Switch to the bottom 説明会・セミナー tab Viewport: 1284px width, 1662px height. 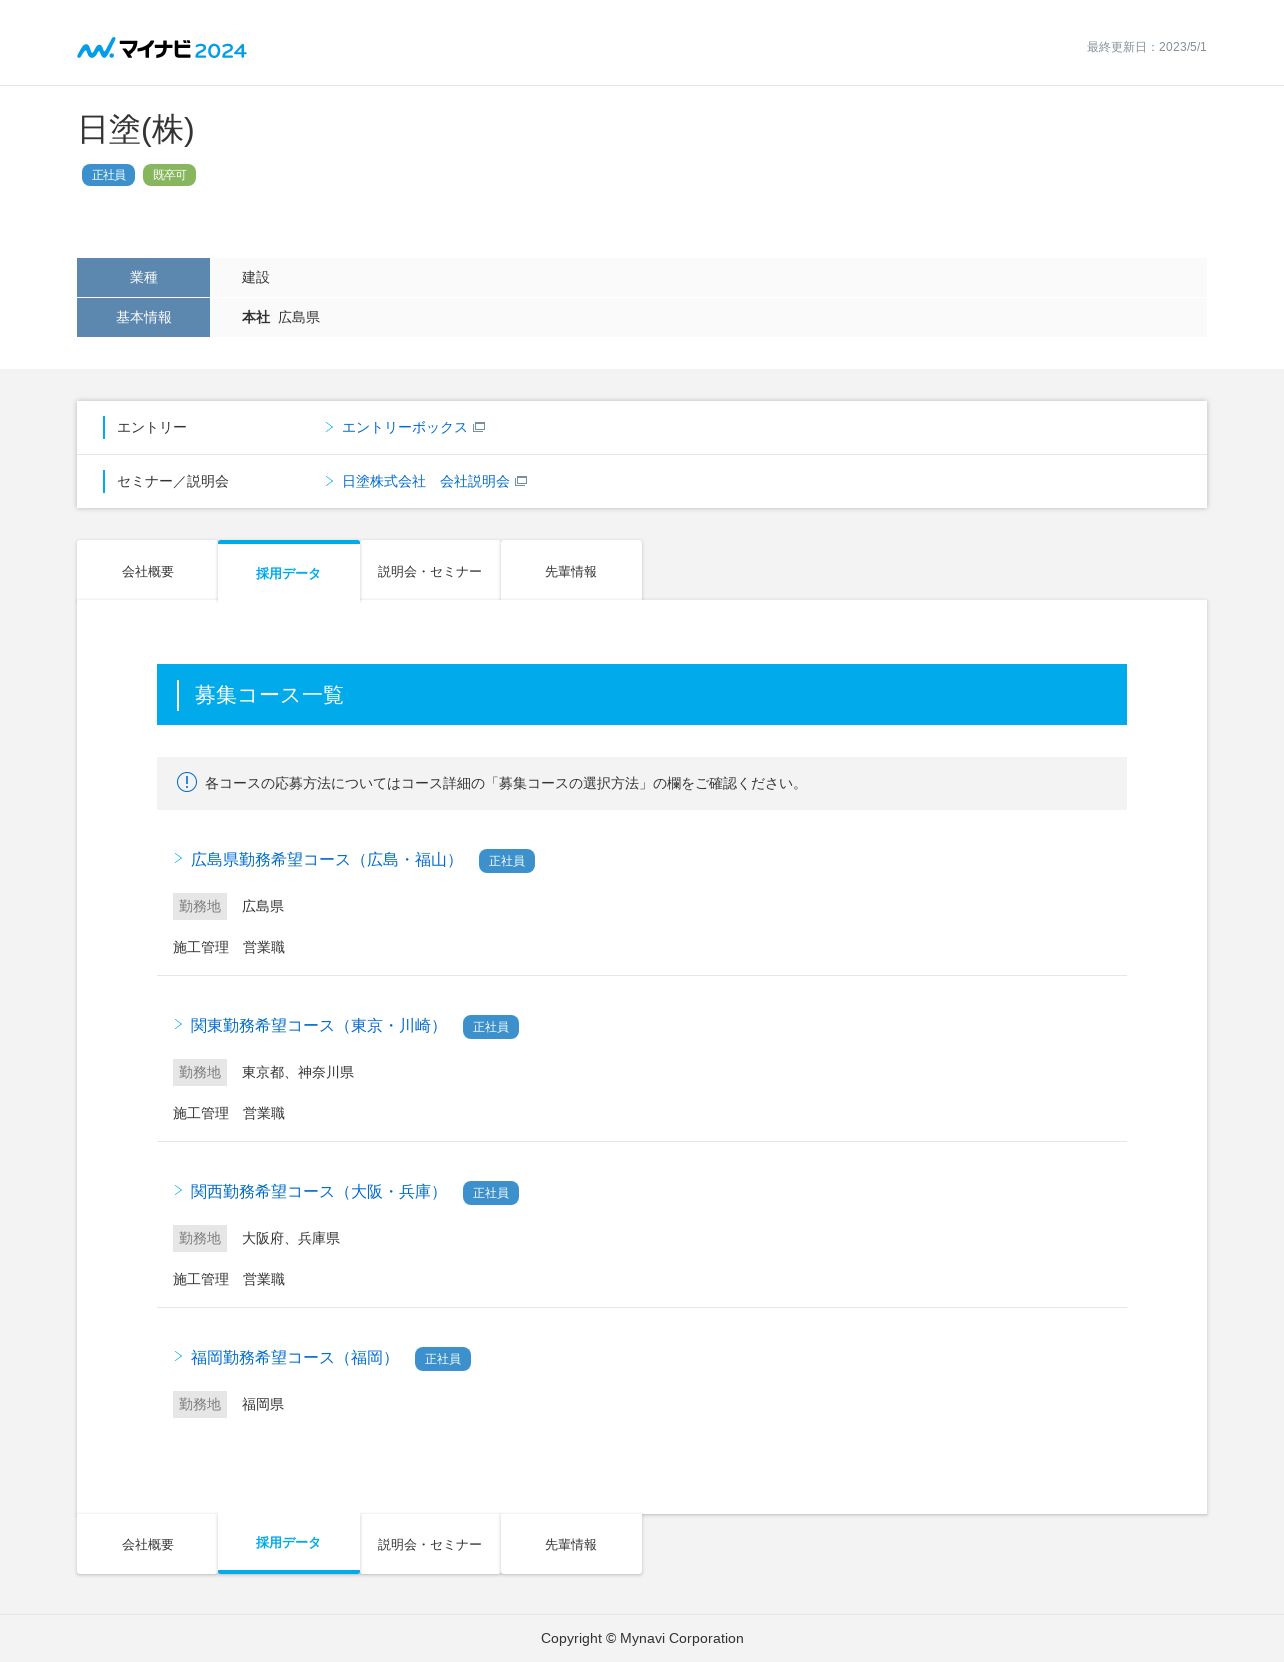pyautogui.click(x=430, y=1544)
